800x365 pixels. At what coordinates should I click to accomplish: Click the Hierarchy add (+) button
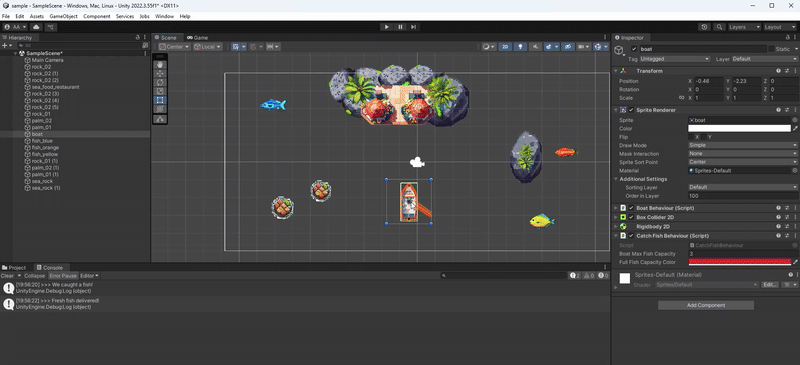[7, 45]
